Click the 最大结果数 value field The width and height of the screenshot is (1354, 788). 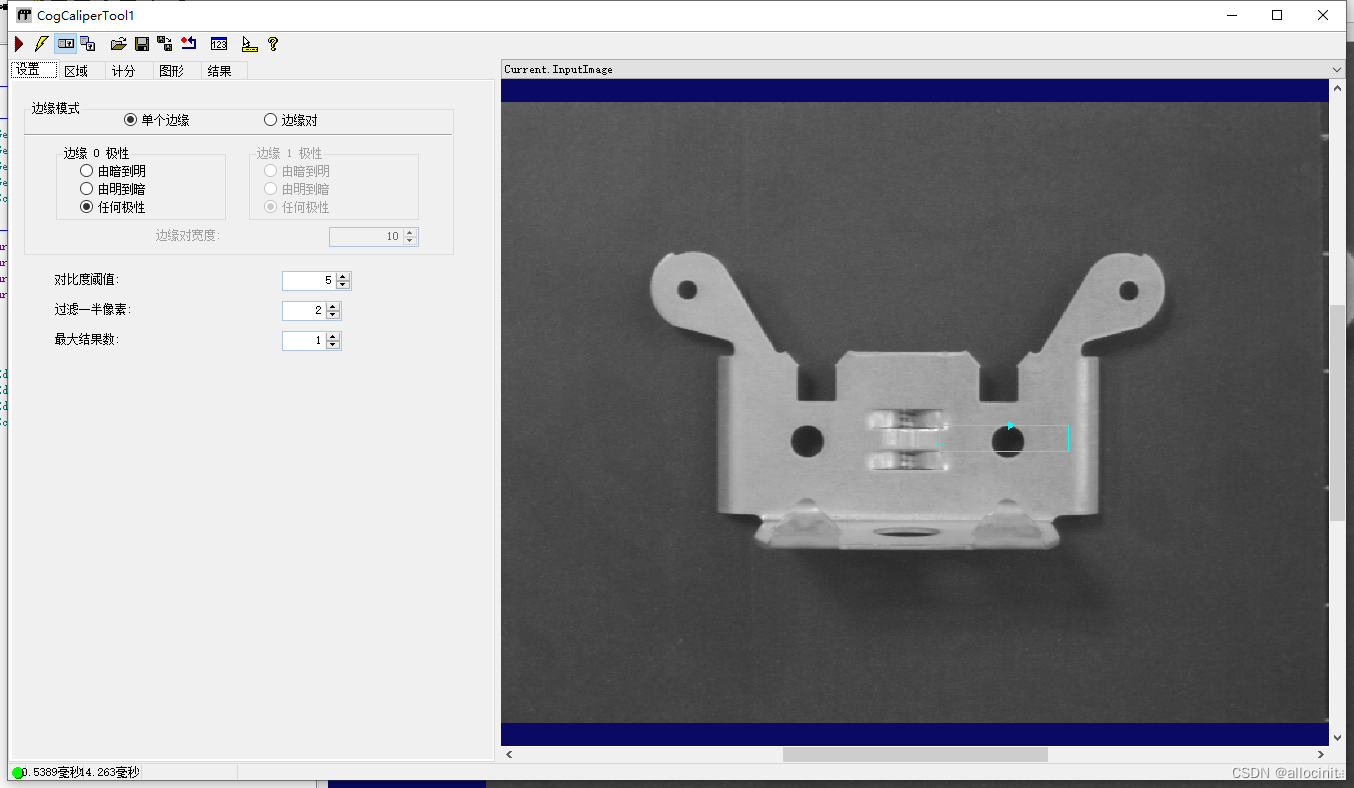tap(304, 341)
